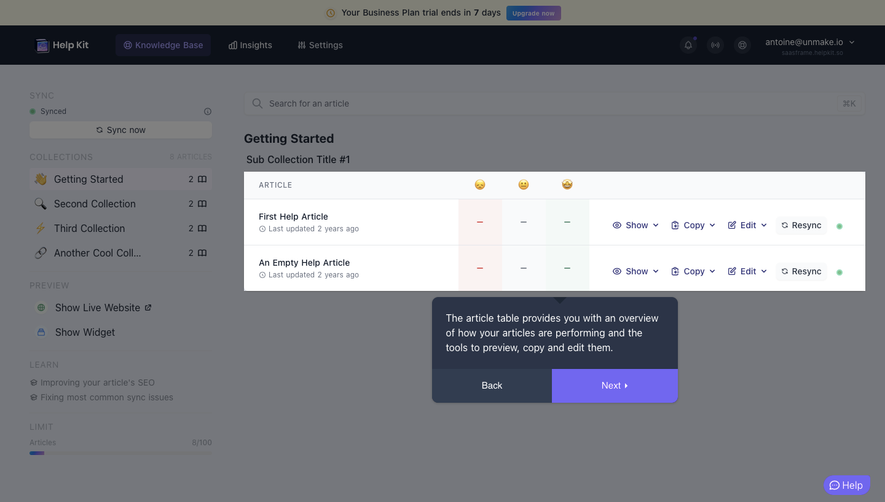Click the Upgrade now button
The image size is (885, 502).
533,13
